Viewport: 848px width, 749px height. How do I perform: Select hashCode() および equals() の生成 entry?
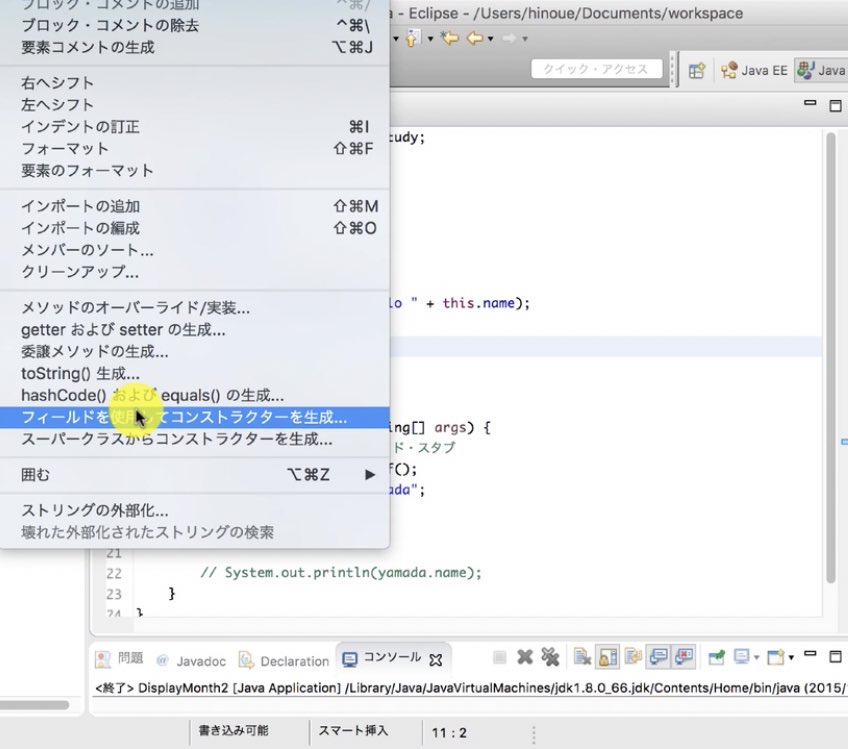195,395
